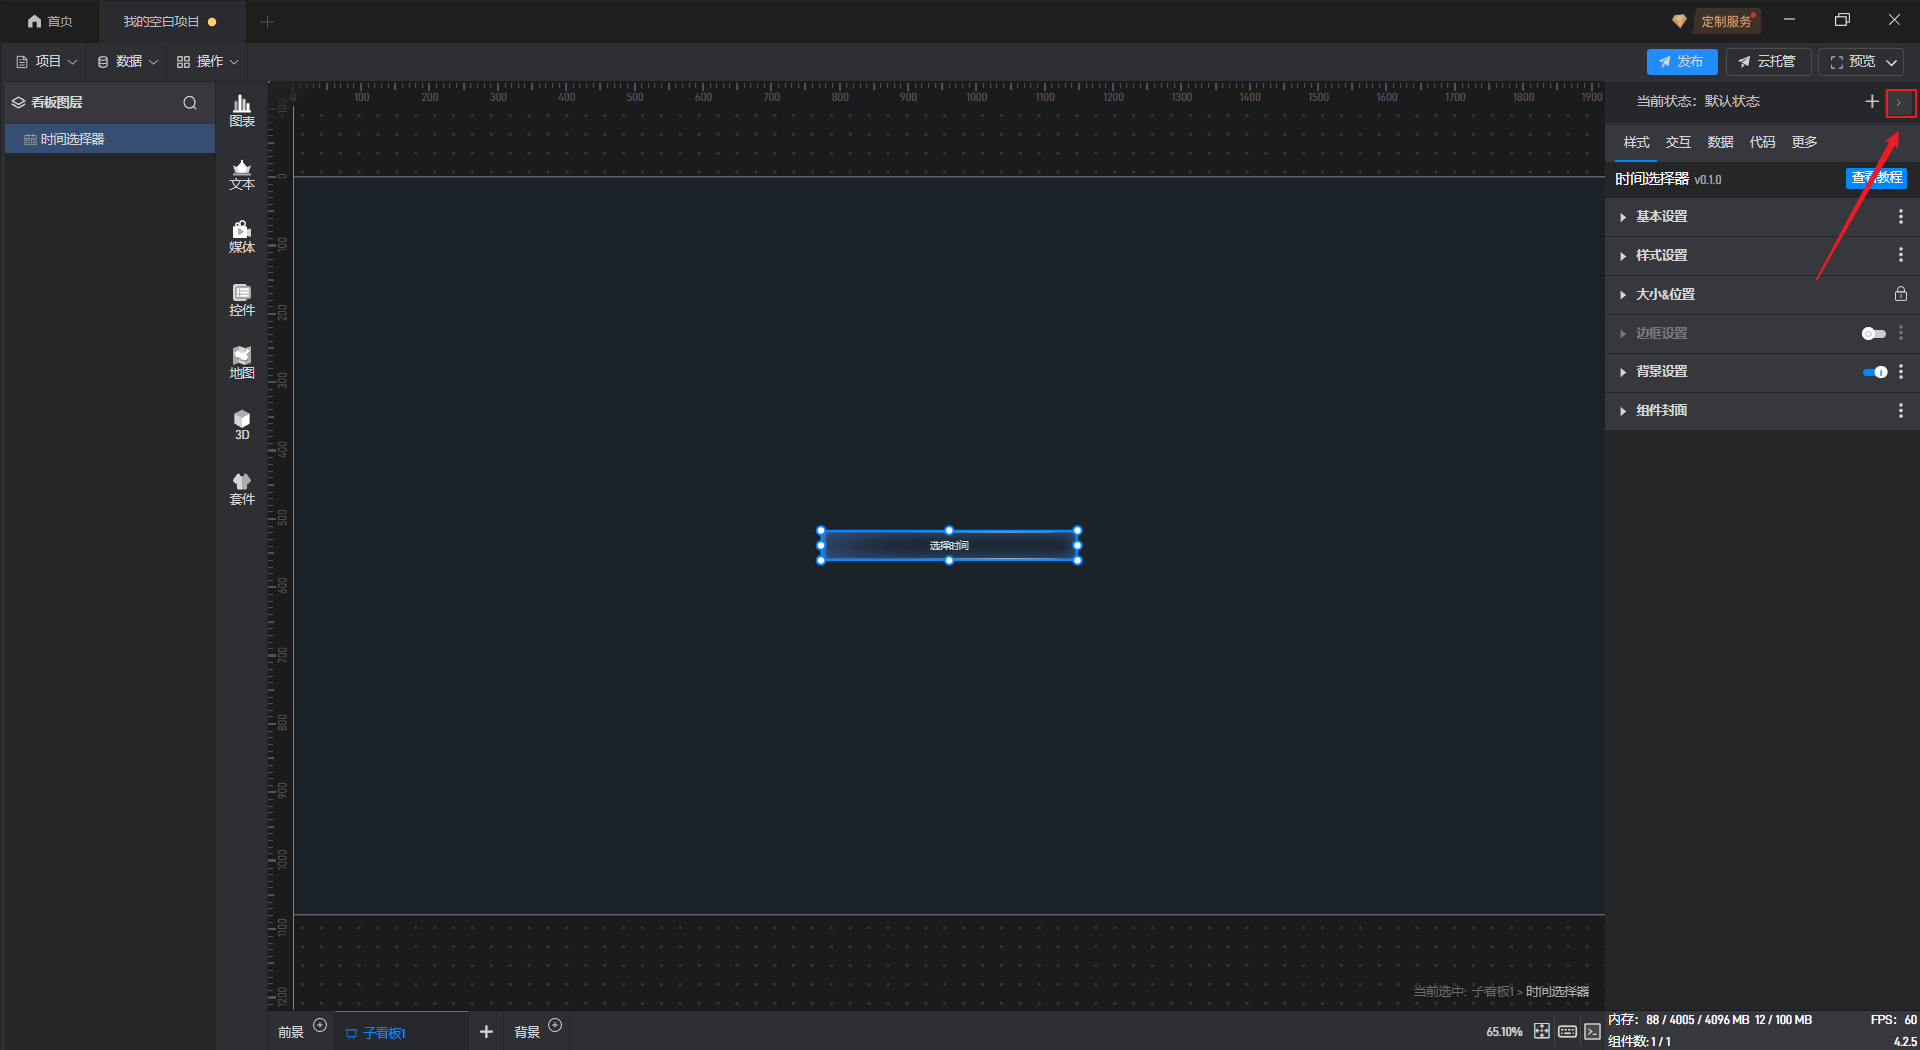Switch to the 交互 tab
The width and height of the screenshot is (1920, 1050).
click(x=1678, y=142)
